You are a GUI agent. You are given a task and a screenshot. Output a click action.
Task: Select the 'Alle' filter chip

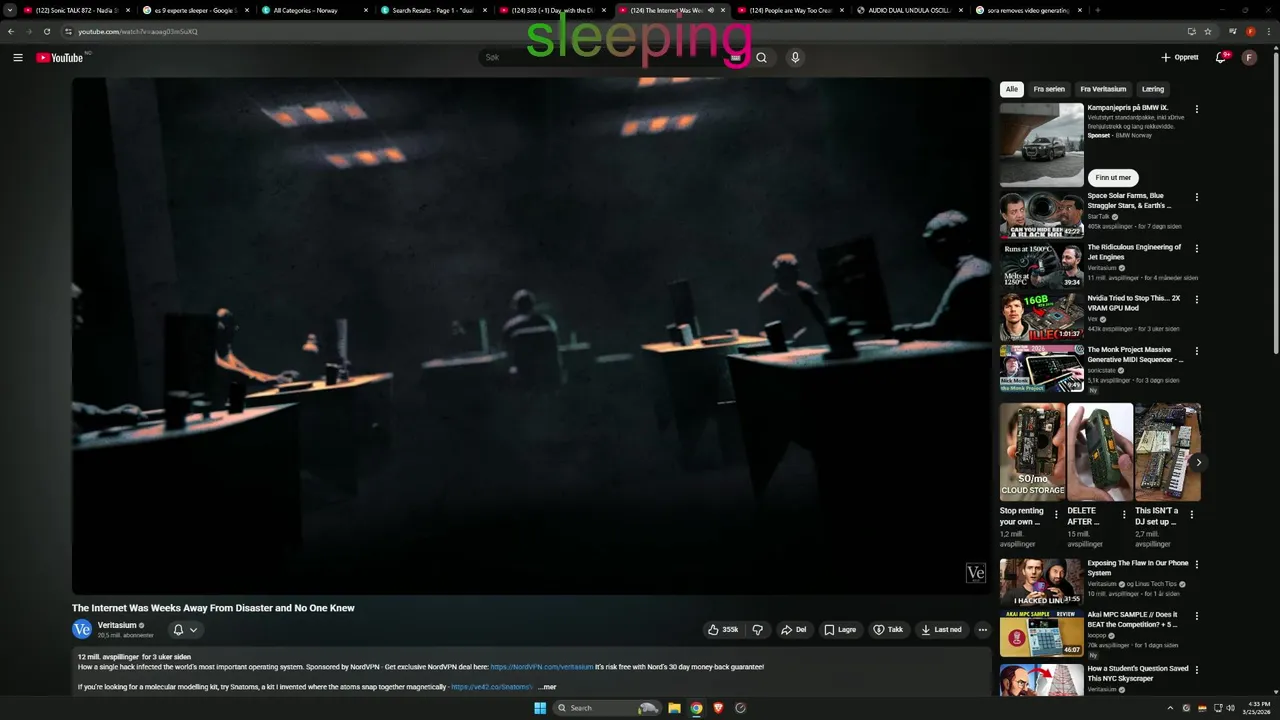1012,89
